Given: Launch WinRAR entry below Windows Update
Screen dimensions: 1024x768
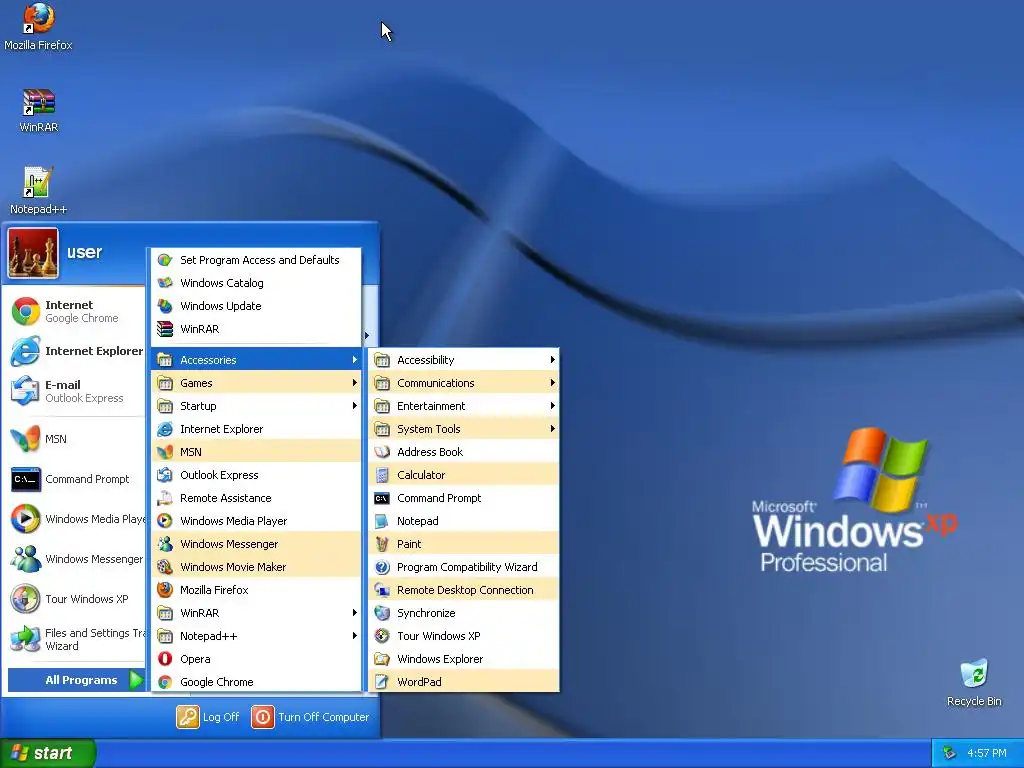Looking at the screenshot, I should [256, 329].
